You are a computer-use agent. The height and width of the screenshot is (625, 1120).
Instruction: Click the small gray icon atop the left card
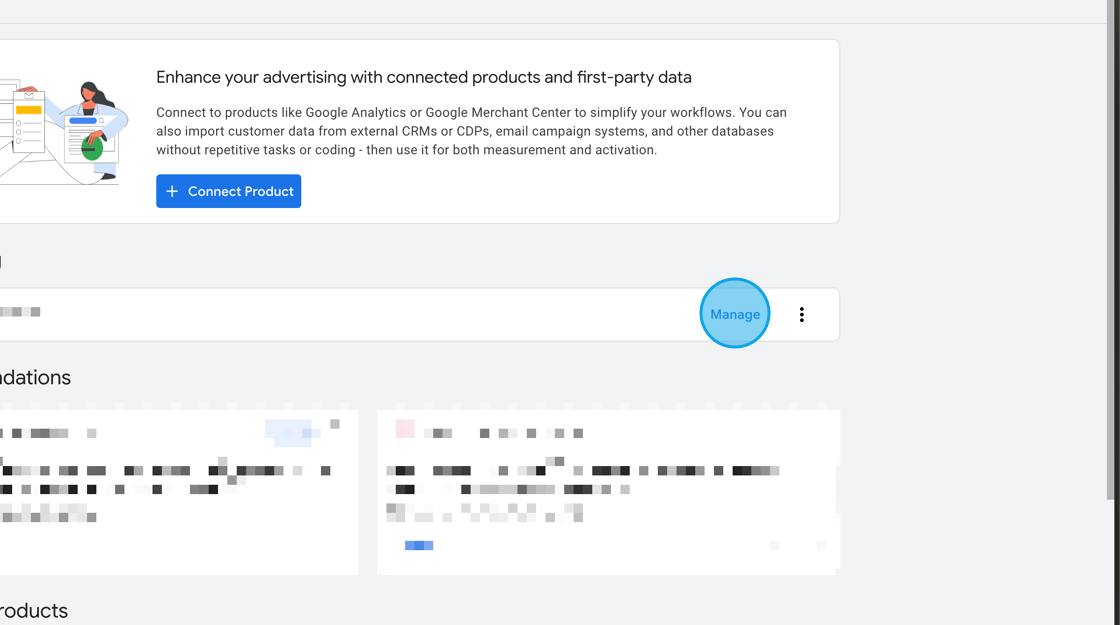coord(335,424)
